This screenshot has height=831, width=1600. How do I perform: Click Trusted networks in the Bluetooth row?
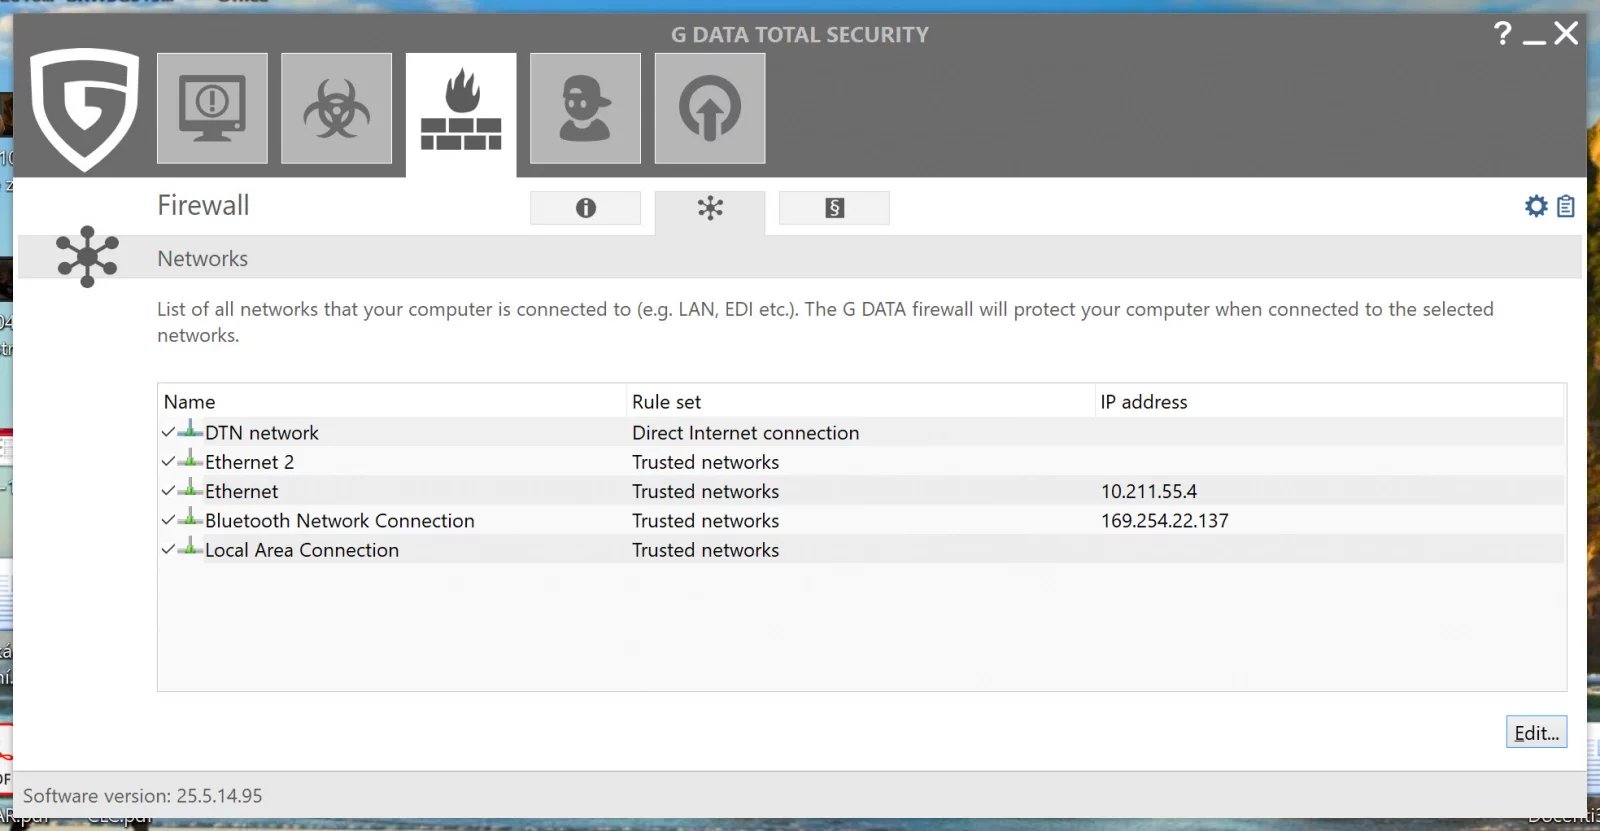[x=706, y=521]
